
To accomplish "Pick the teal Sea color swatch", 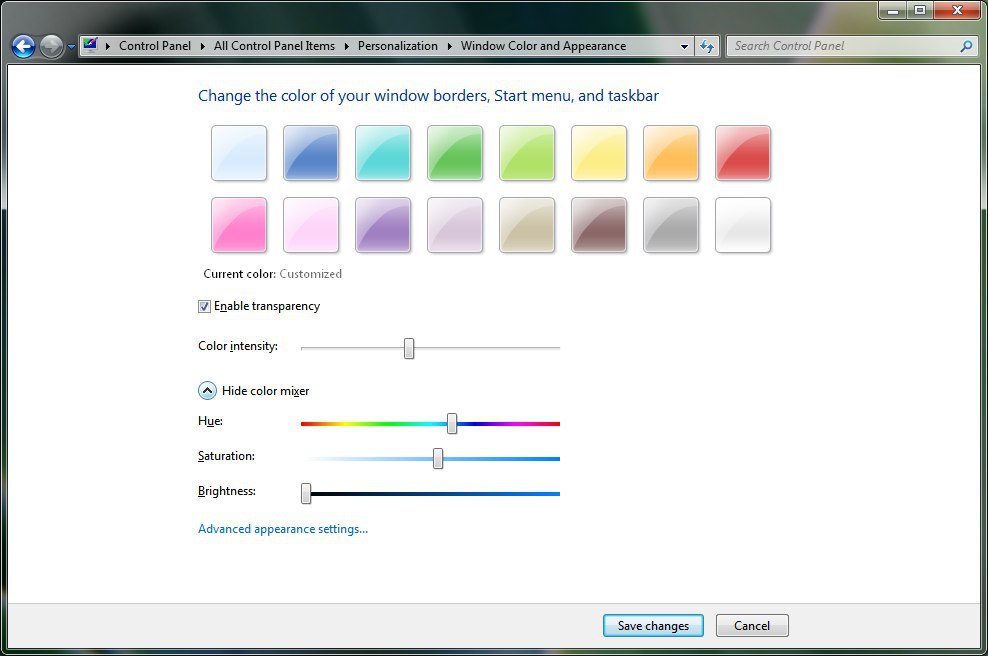I will click(x=382, y=153).
